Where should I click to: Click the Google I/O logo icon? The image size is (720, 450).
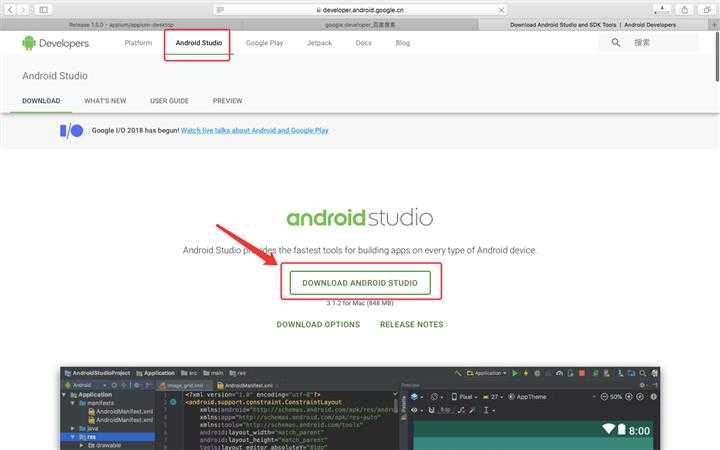pos(71,131)
